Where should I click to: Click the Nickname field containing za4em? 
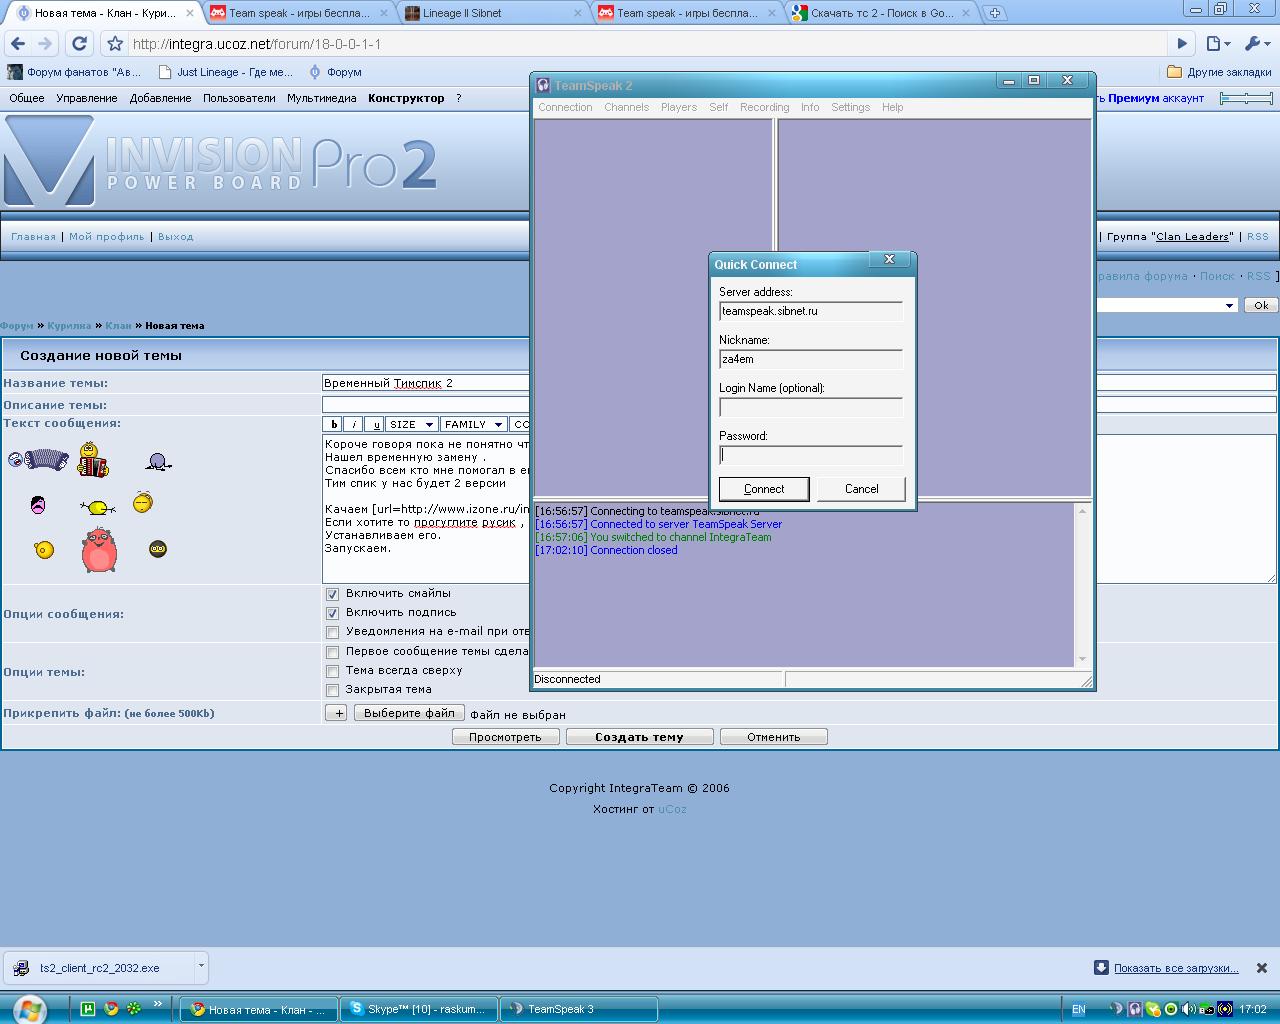[x=811, y=359]
